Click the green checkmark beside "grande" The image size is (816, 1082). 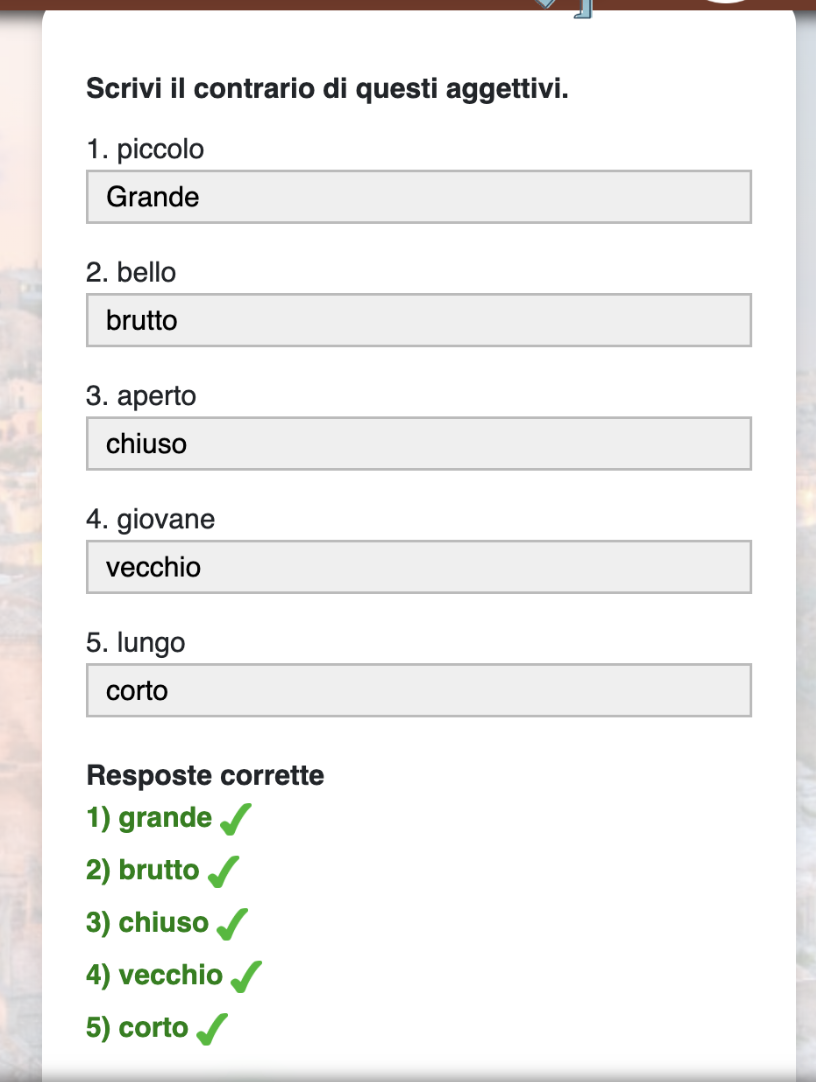tap(235, 820)
